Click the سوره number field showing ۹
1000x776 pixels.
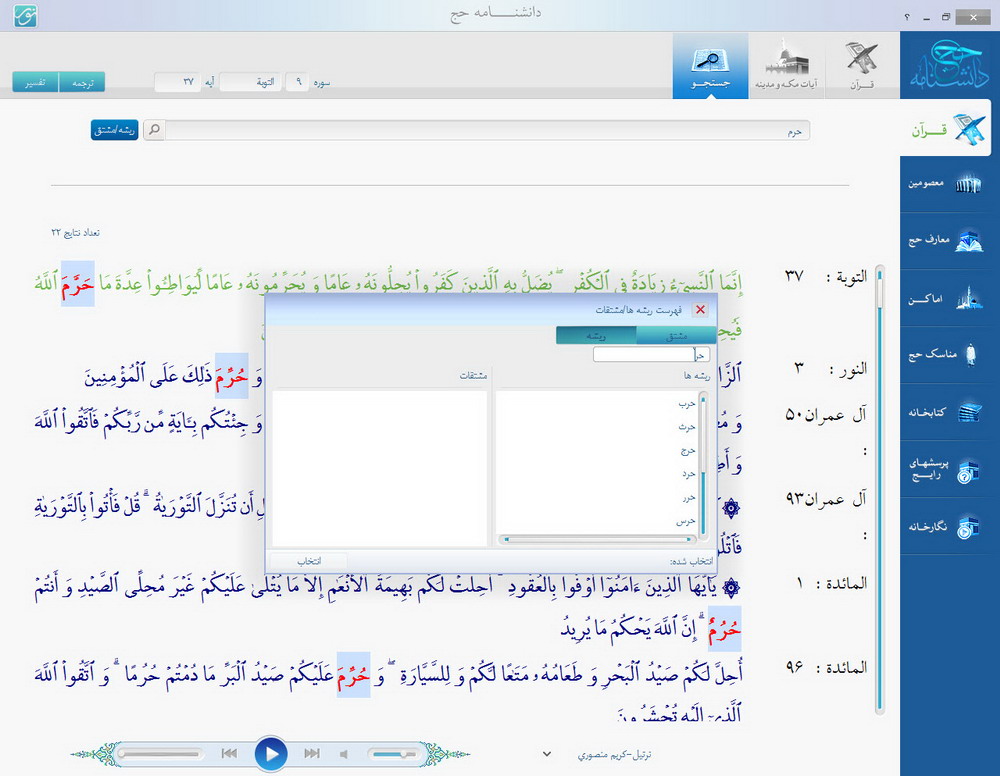tap(298, 82)
